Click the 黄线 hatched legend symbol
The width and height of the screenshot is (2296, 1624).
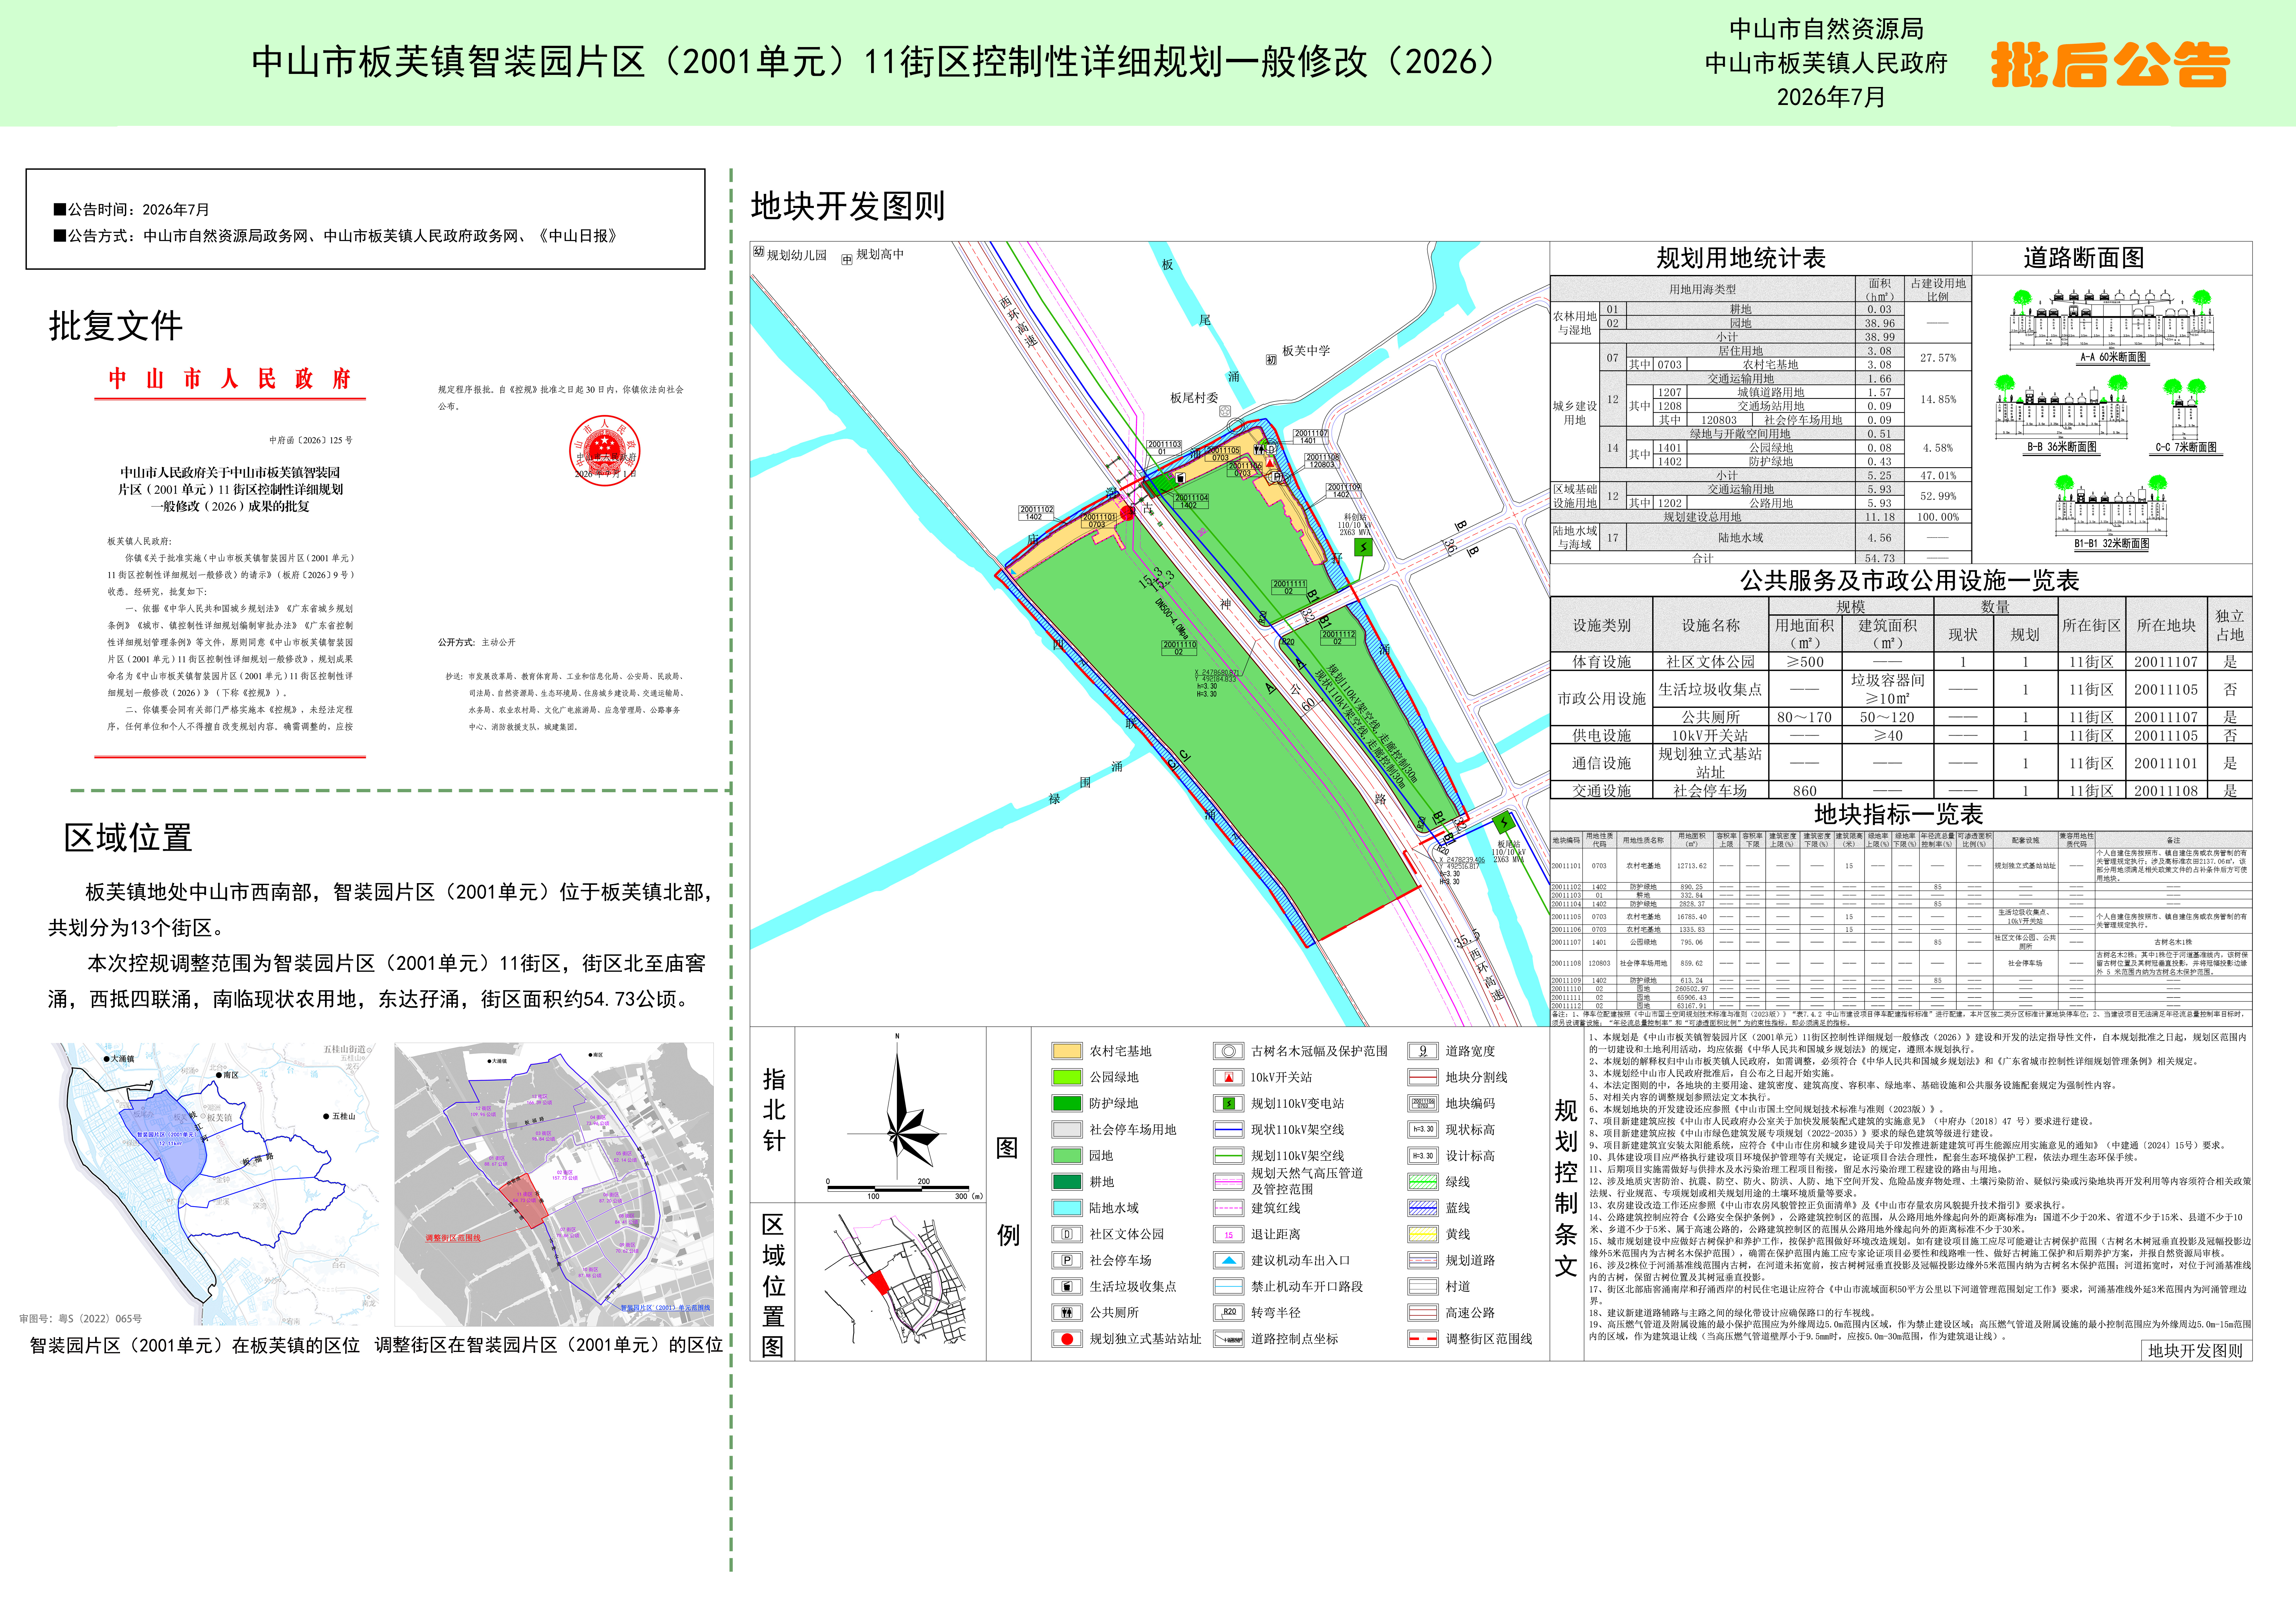[x=1423, y=1234]
